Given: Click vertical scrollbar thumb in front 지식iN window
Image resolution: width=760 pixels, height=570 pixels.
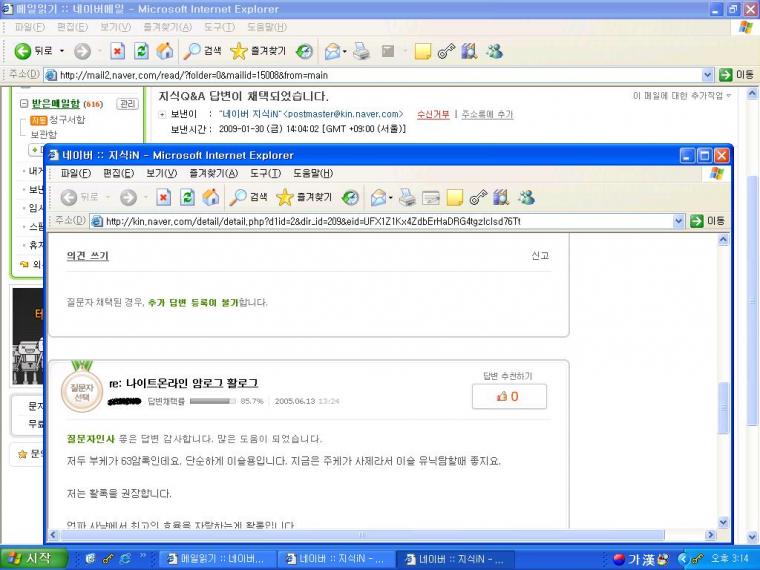Looking at the screenshot, I should (723, 407).
